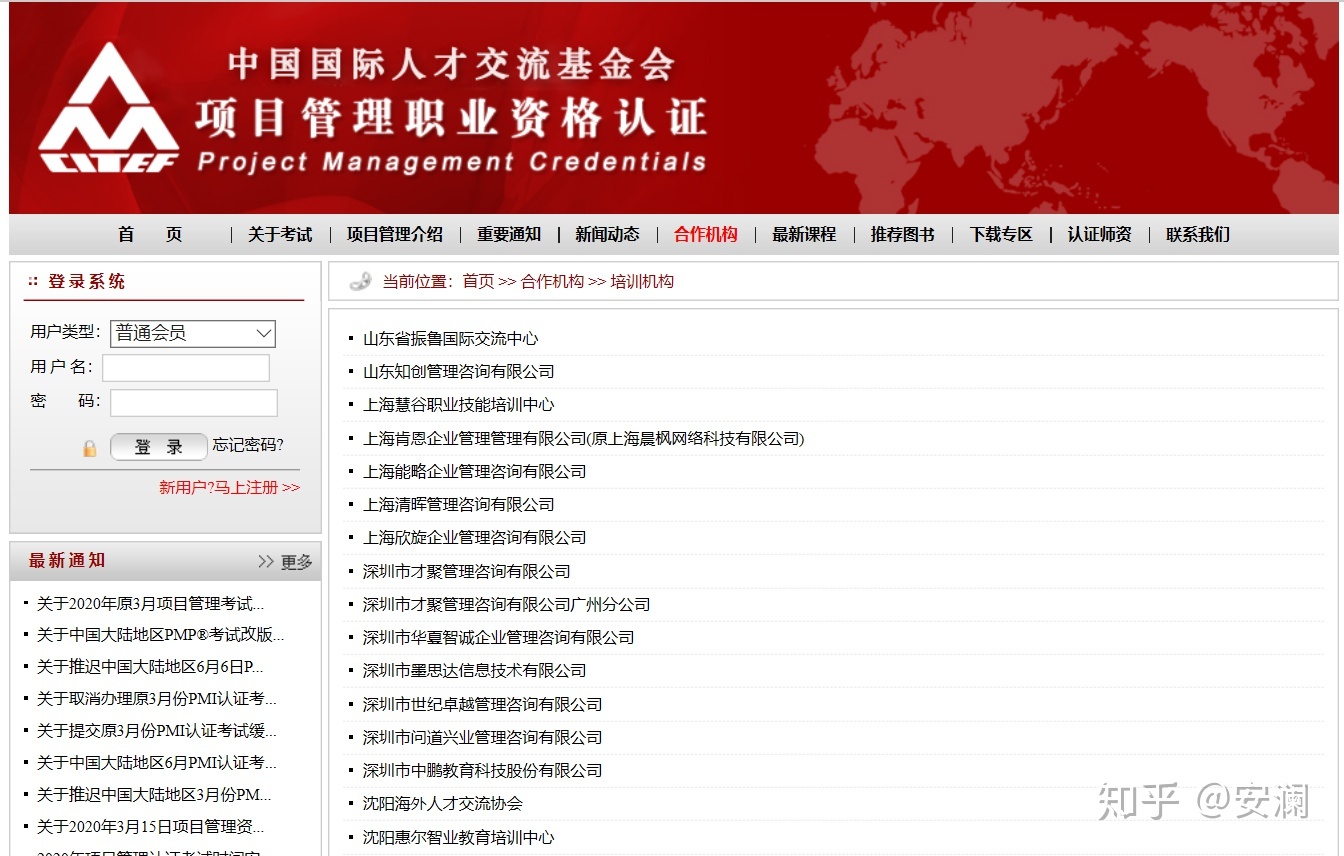Click the 密码 input field

pyautogui.click(x=194, y=403)
